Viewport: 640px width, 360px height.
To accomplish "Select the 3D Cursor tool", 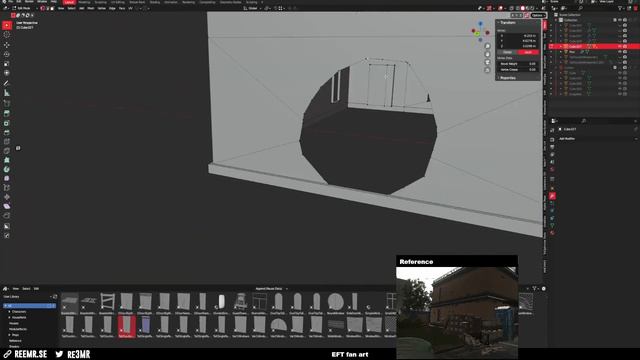I will point(7,35).
